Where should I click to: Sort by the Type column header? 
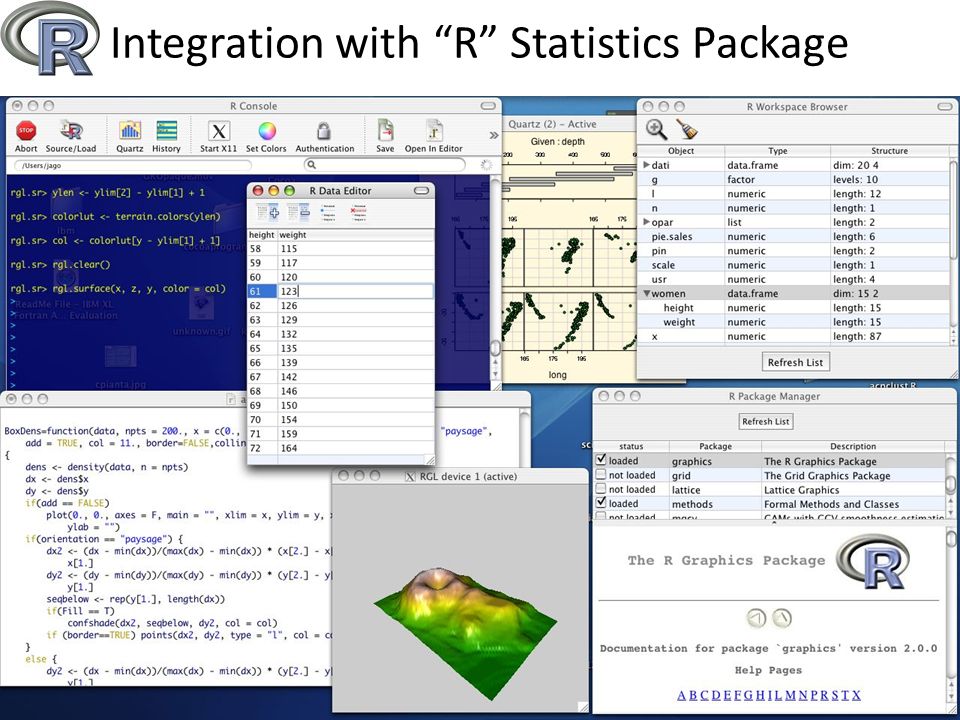(778, 151)
